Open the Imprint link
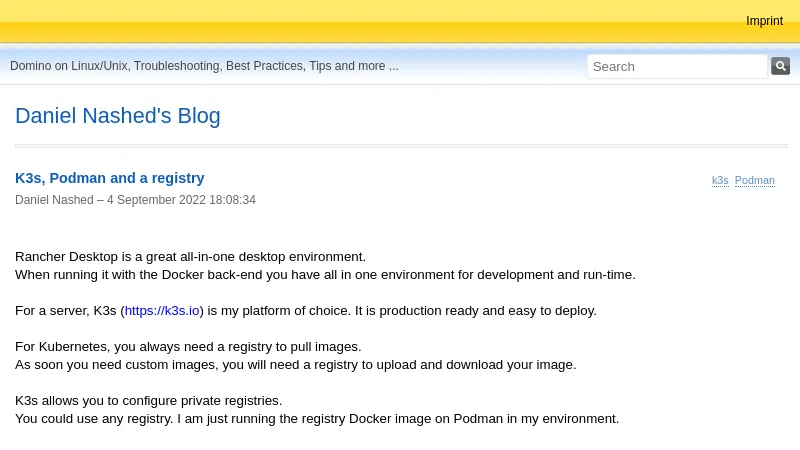The image size is (800, 450). pos(764,21)
